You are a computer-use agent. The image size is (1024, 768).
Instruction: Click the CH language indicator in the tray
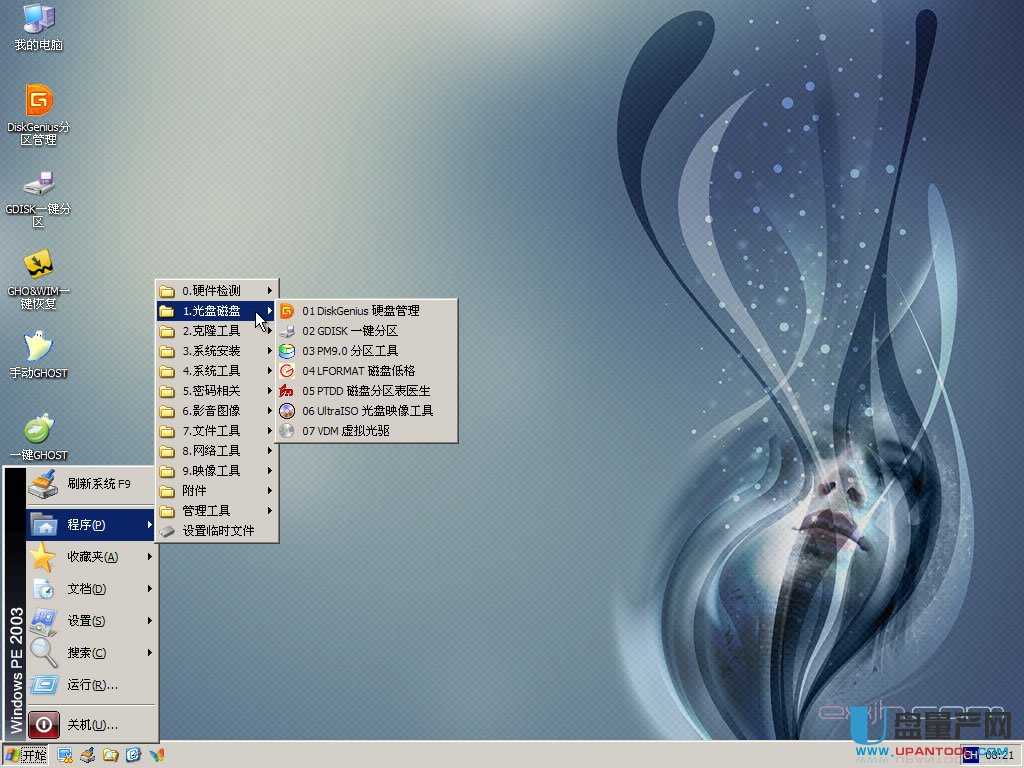pos(968,757)
